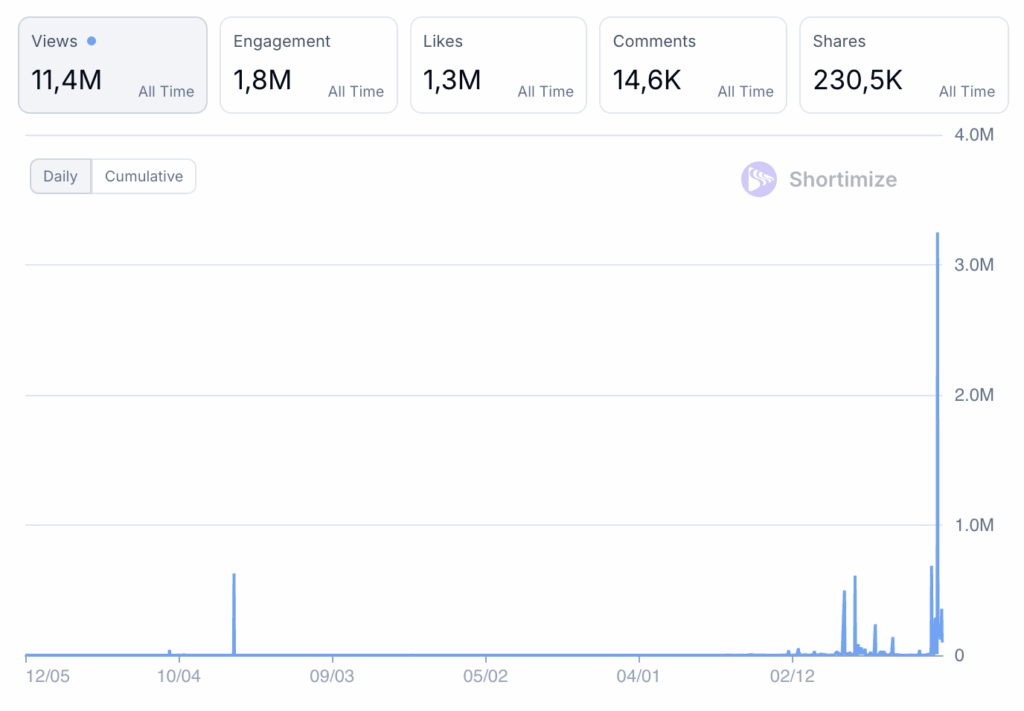Screen dimensions: 1024x711
Task: Click the blue dot on Views card
Action: (x=92, y=41)
